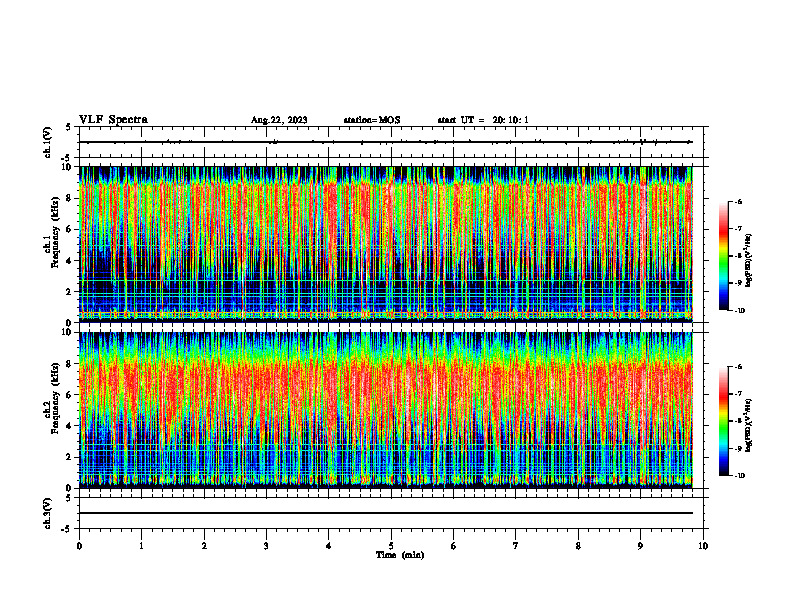This screenshot has height=612, width=792.
Task: Click the ch.1 colorbar "-6" tick label
Action: pyautogui.click(x=738, y=201)
